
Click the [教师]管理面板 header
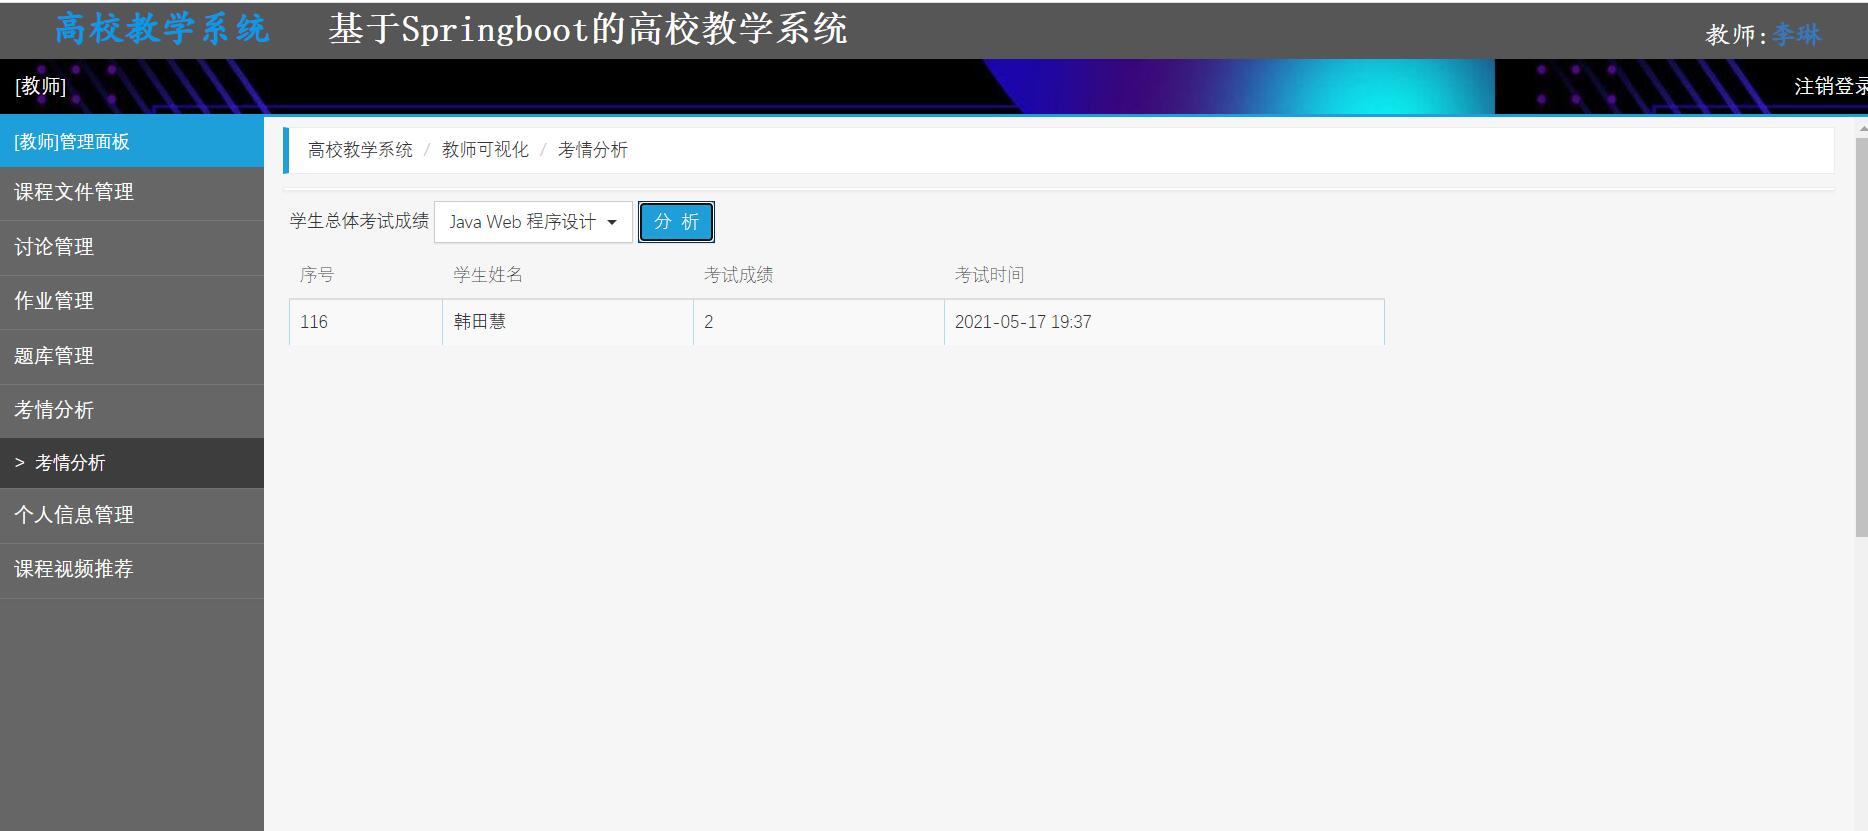point(132,142)
